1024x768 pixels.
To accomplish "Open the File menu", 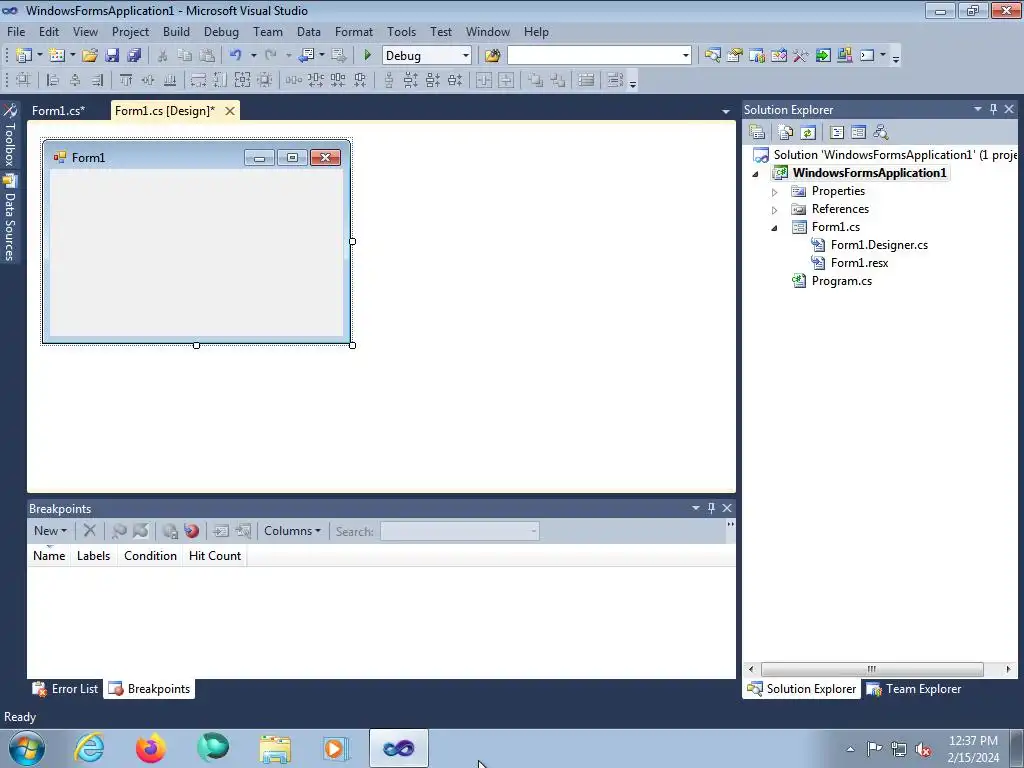I will click(16, 31).
